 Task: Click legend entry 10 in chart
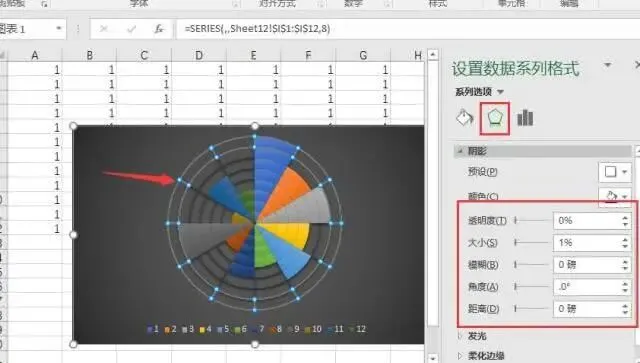coord(313,329)
